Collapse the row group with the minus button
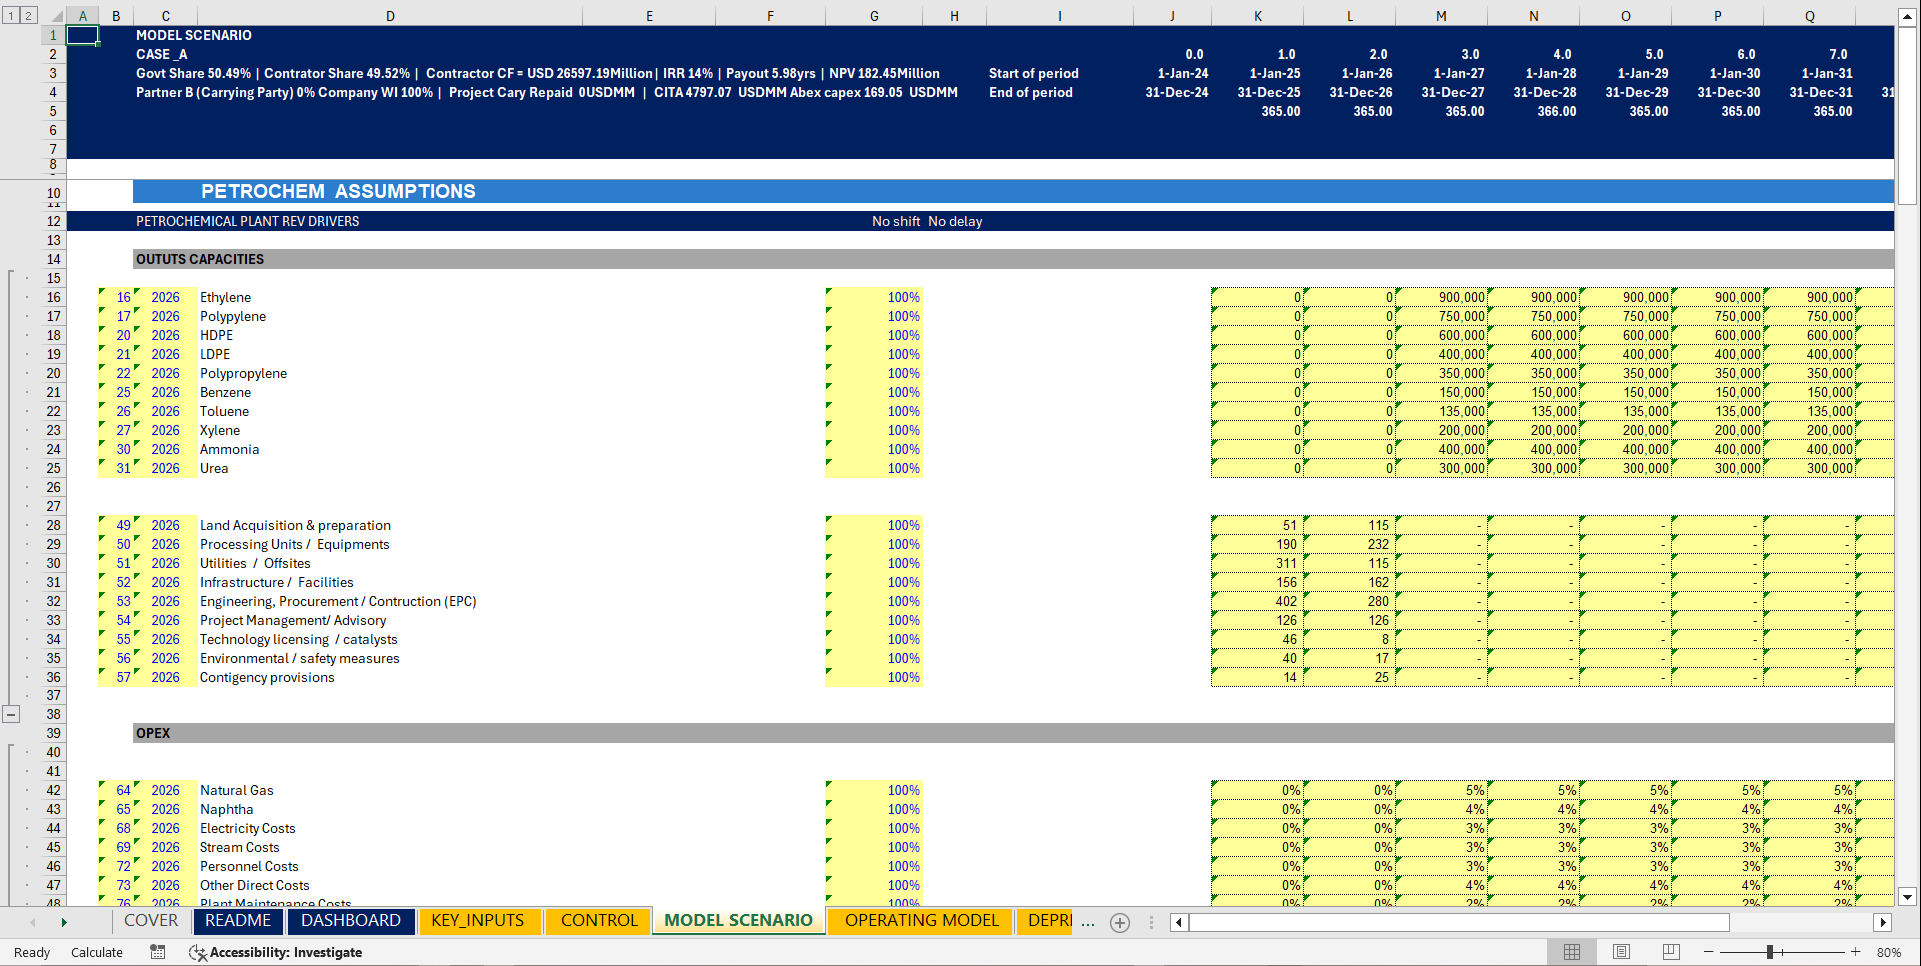Screen dimensions: 1921x966 (11, 713)
